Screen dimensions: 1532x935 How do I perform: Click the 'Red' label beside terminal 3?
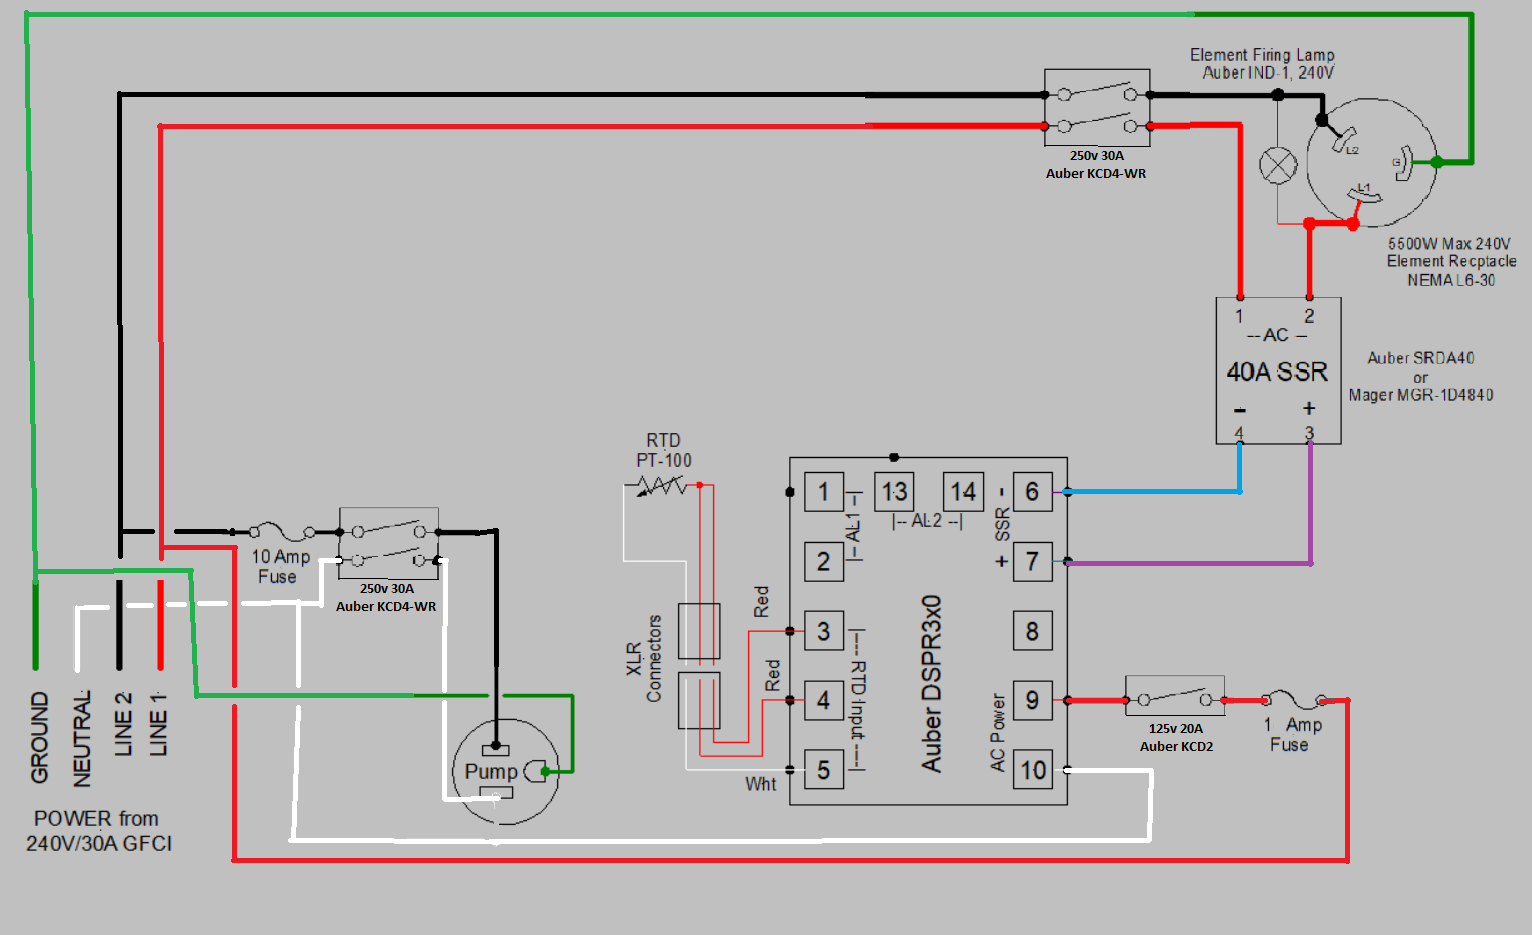click(761, 602)
